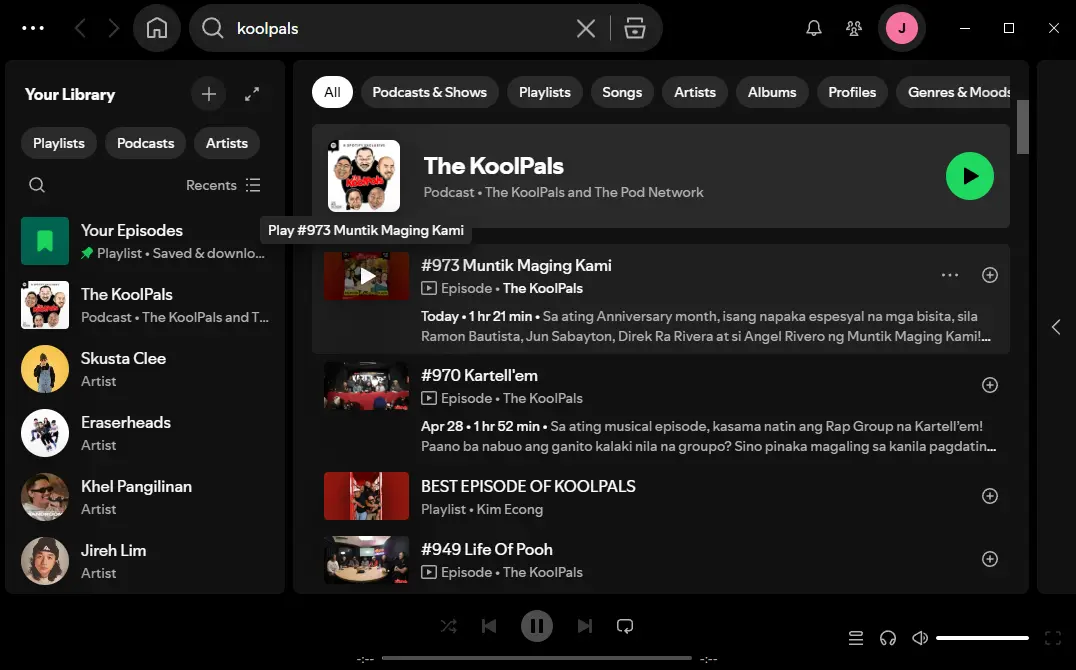
Task: Click the volume slider
Action: coord(982,638)
